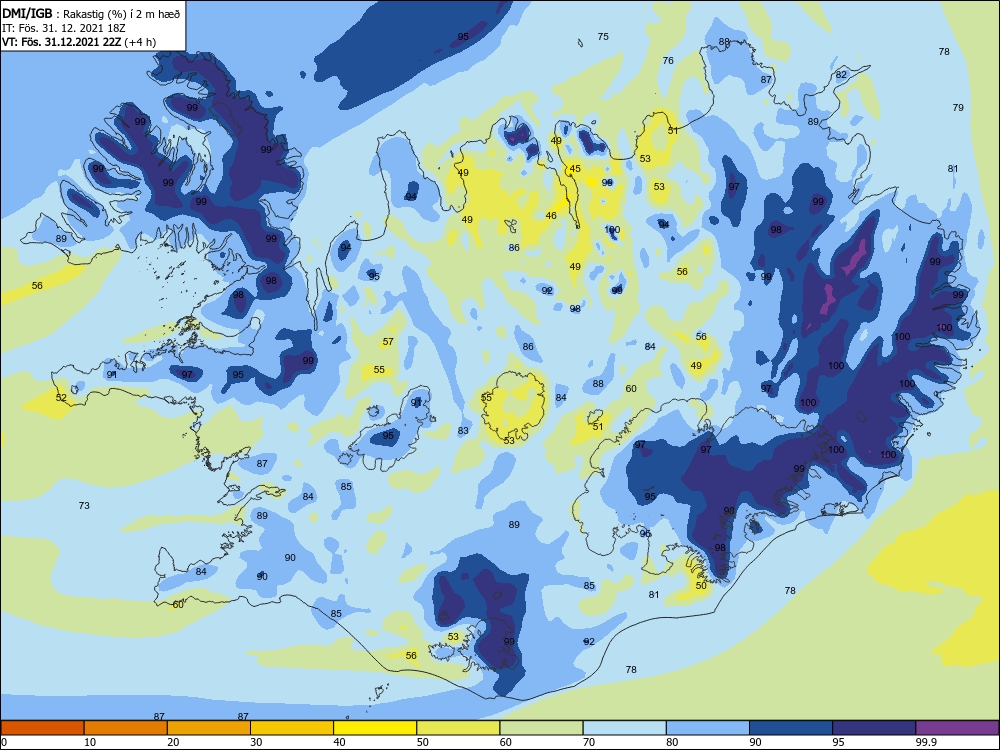This screenshot has height=750, width=1000.
Task: Select the orange 10–20 legend swatch
Action: point(126,728)
